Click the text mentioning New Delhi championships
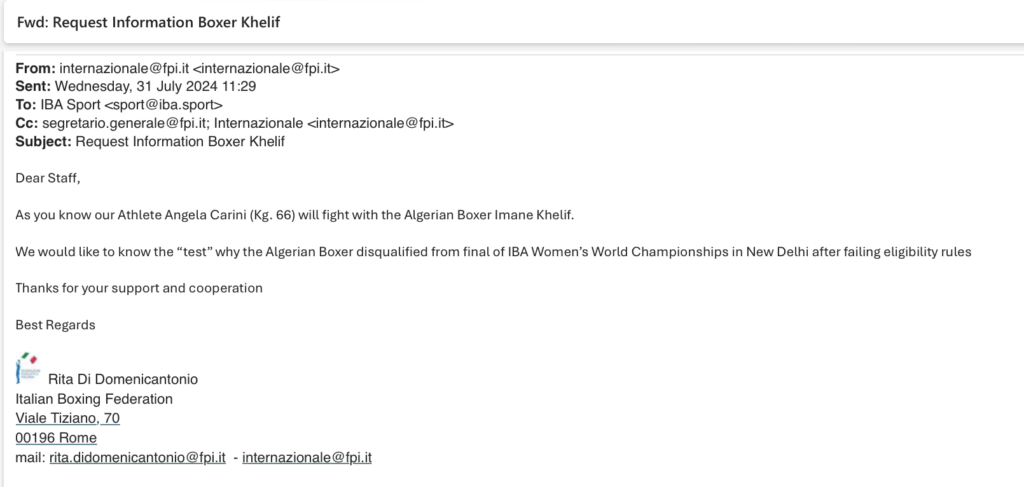 coord(493,251)
